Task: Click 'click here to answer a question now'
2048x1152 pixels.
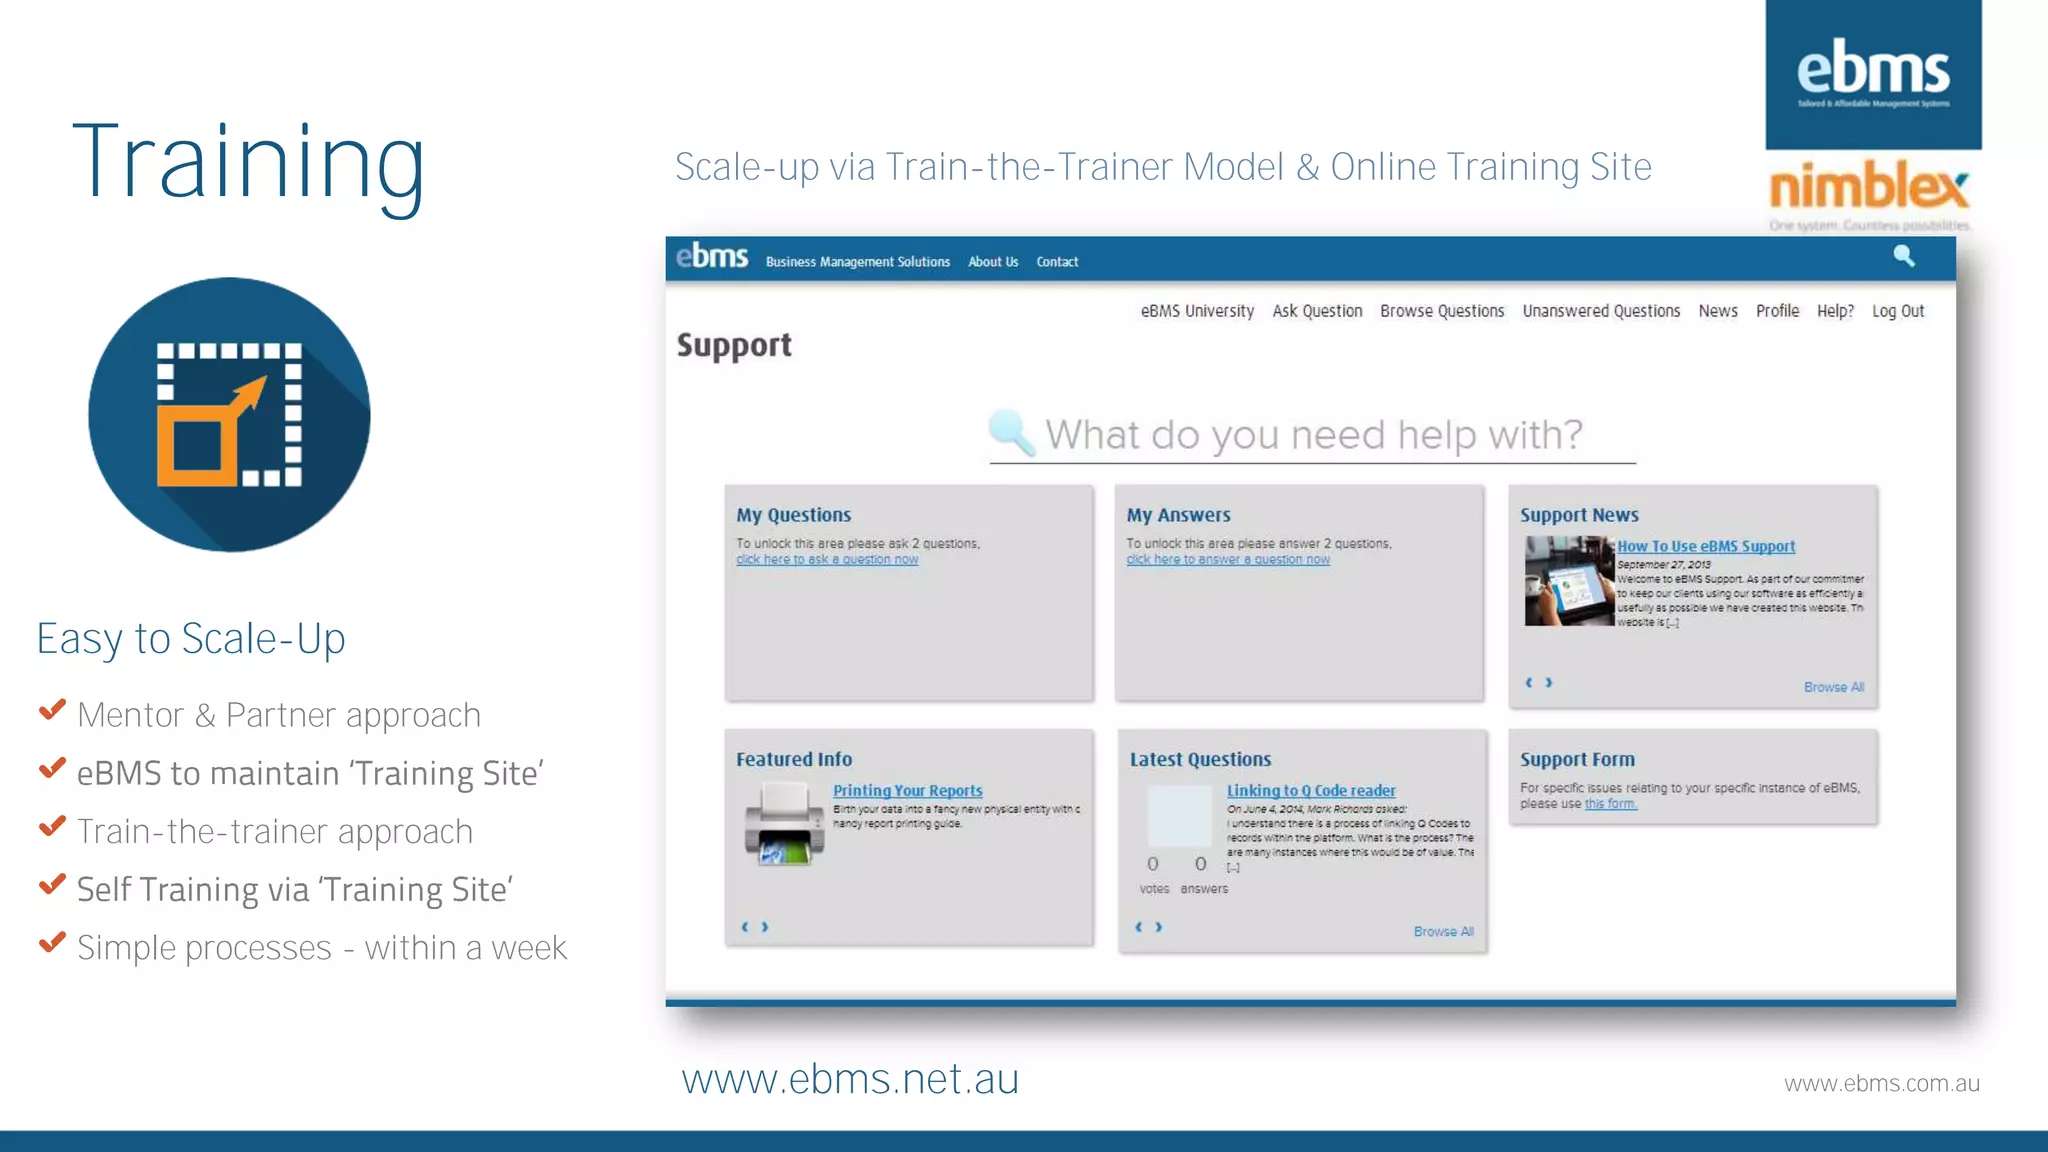Action: tap(1228, 560)
